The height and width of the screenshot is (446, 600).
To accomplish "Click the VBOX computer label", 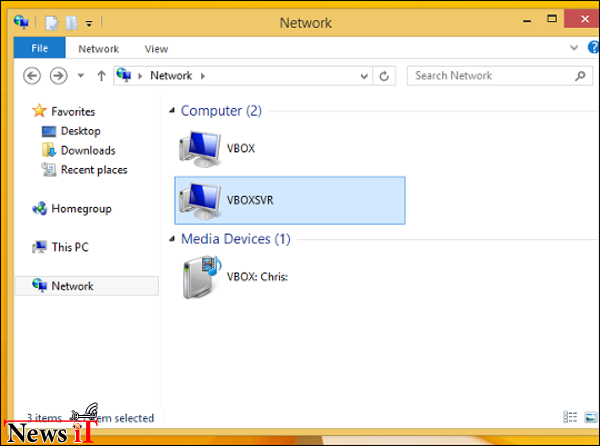I will (241, 148).
